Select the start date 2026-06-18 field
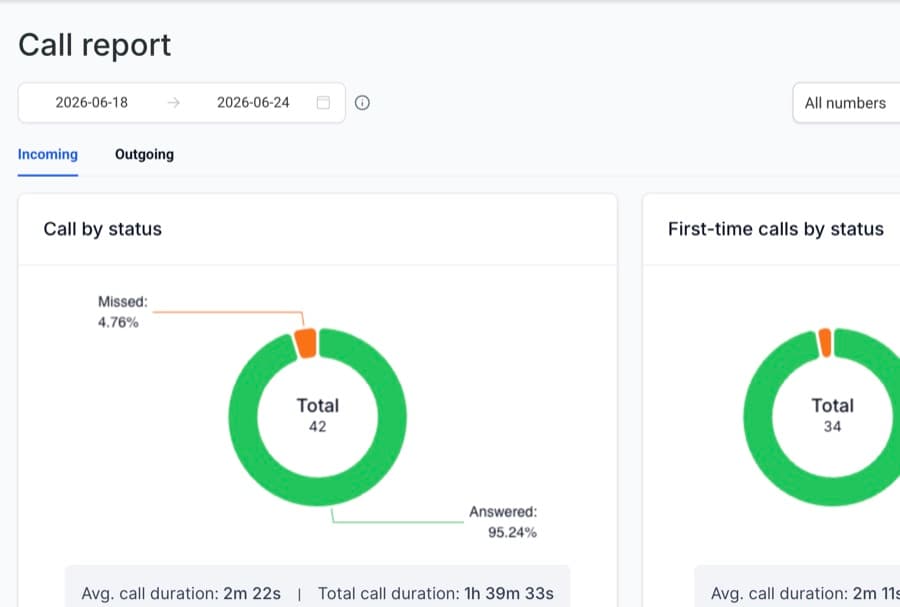 (91, 103)
